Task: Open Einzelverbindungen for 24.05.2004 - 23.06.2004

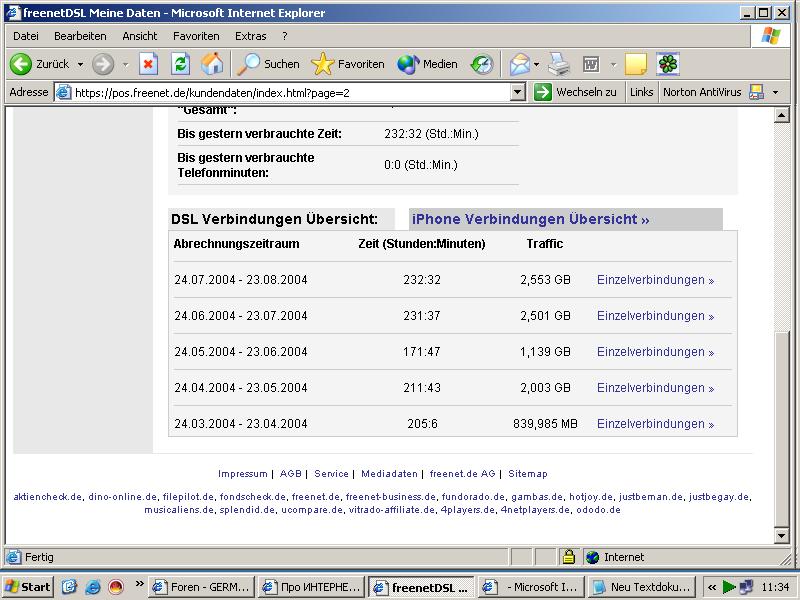Action: (x=656, y=352)
